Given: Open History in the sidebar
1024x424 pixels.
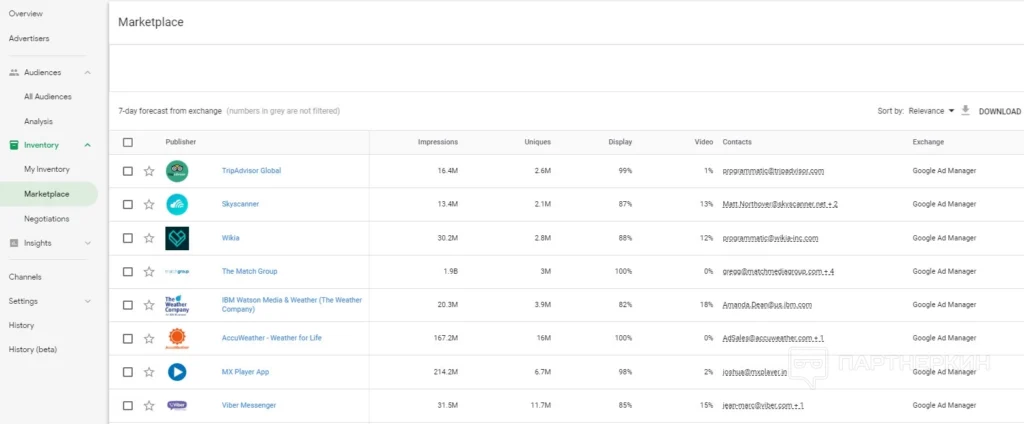Looking at the screenshot, I should [21, 325].
